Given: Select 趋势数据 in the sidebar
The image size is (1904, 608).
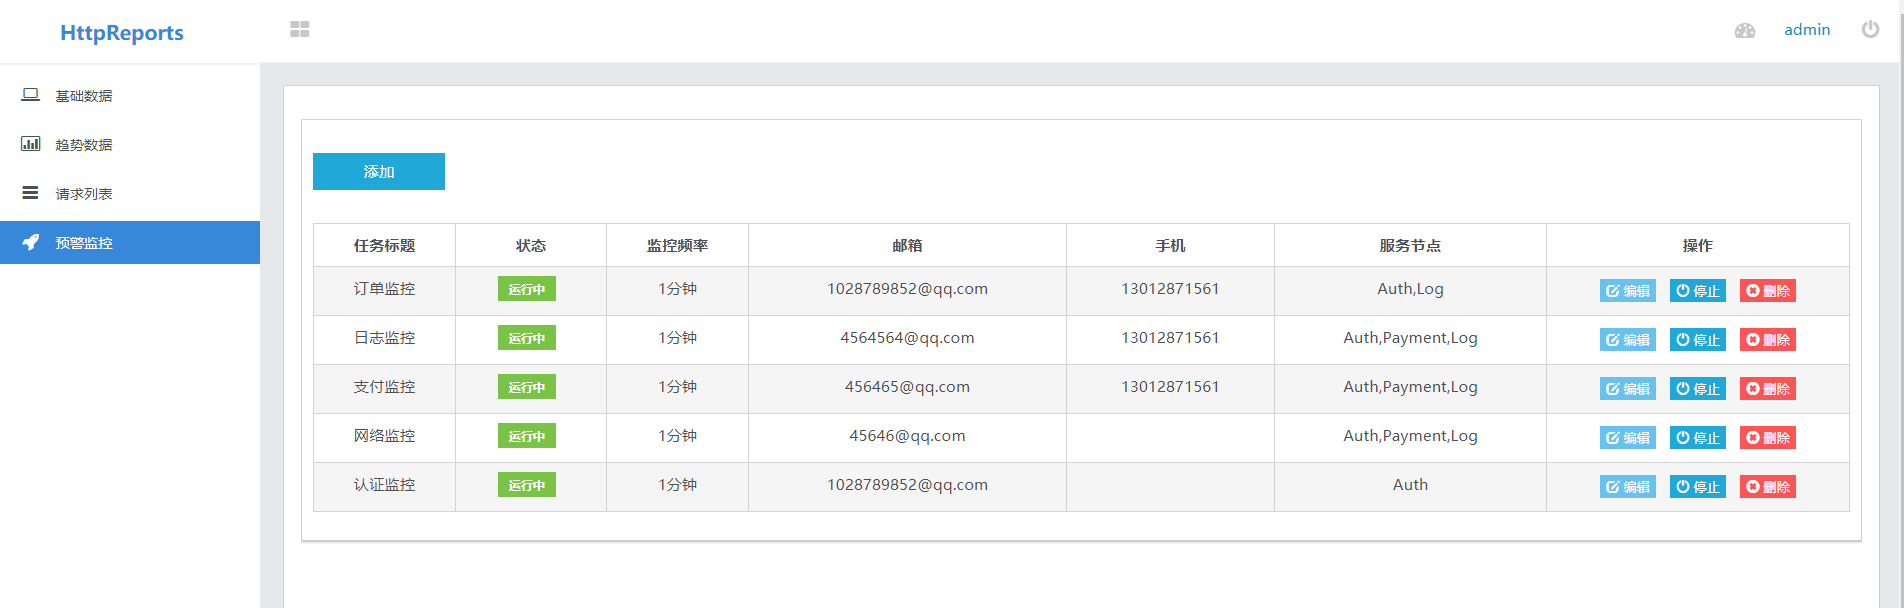Looking at the screenshot, I should [130, 145].
